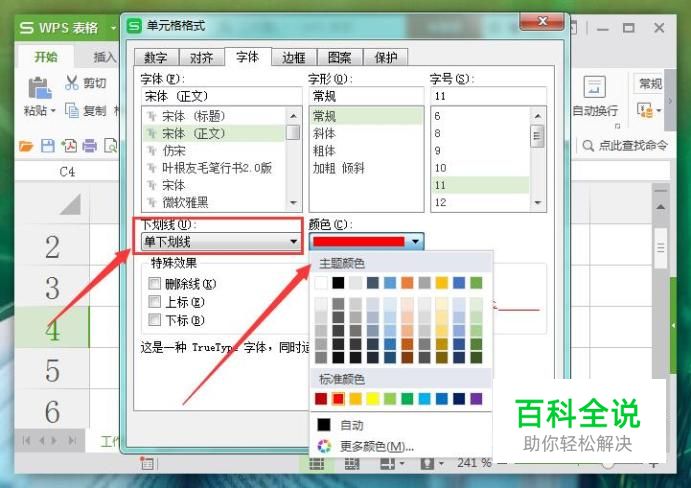Toggle the 下标 subscript checkbox
691x488 pixels.
[x=154, y=319]
